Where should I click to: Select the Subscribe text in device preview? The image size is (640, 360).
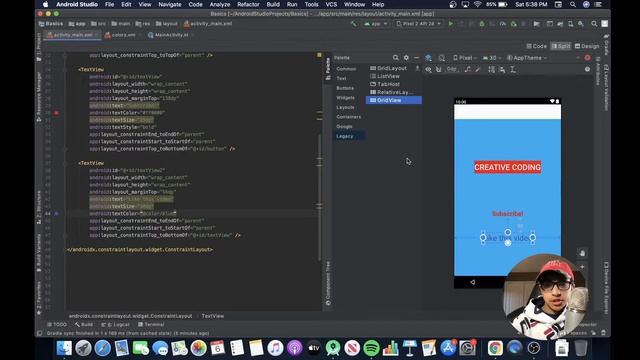507,213
